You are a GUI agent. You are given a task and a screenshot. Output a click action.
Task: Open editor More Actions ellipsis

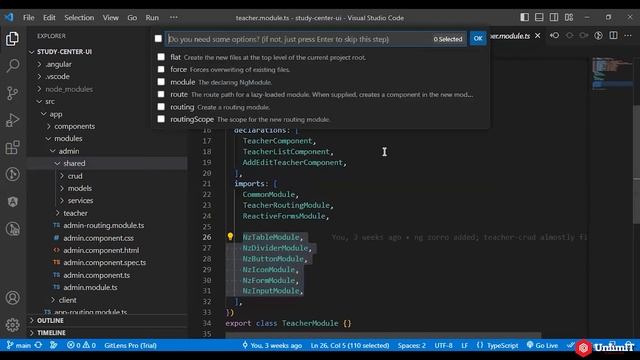[628, 36]
